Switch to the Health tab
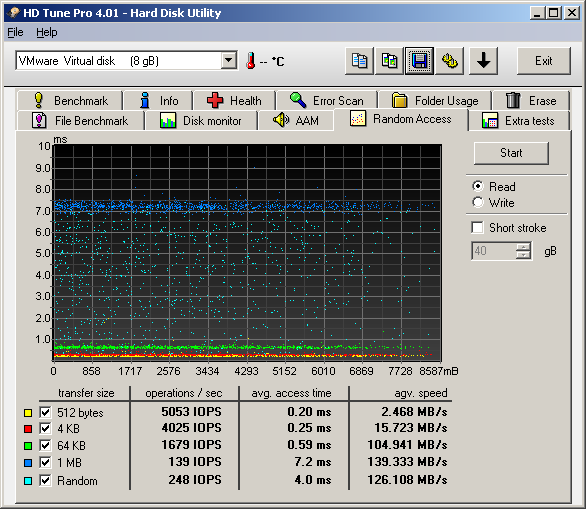Screen dimensions: 586x509 pyautogui.click(x=234, y=100)
